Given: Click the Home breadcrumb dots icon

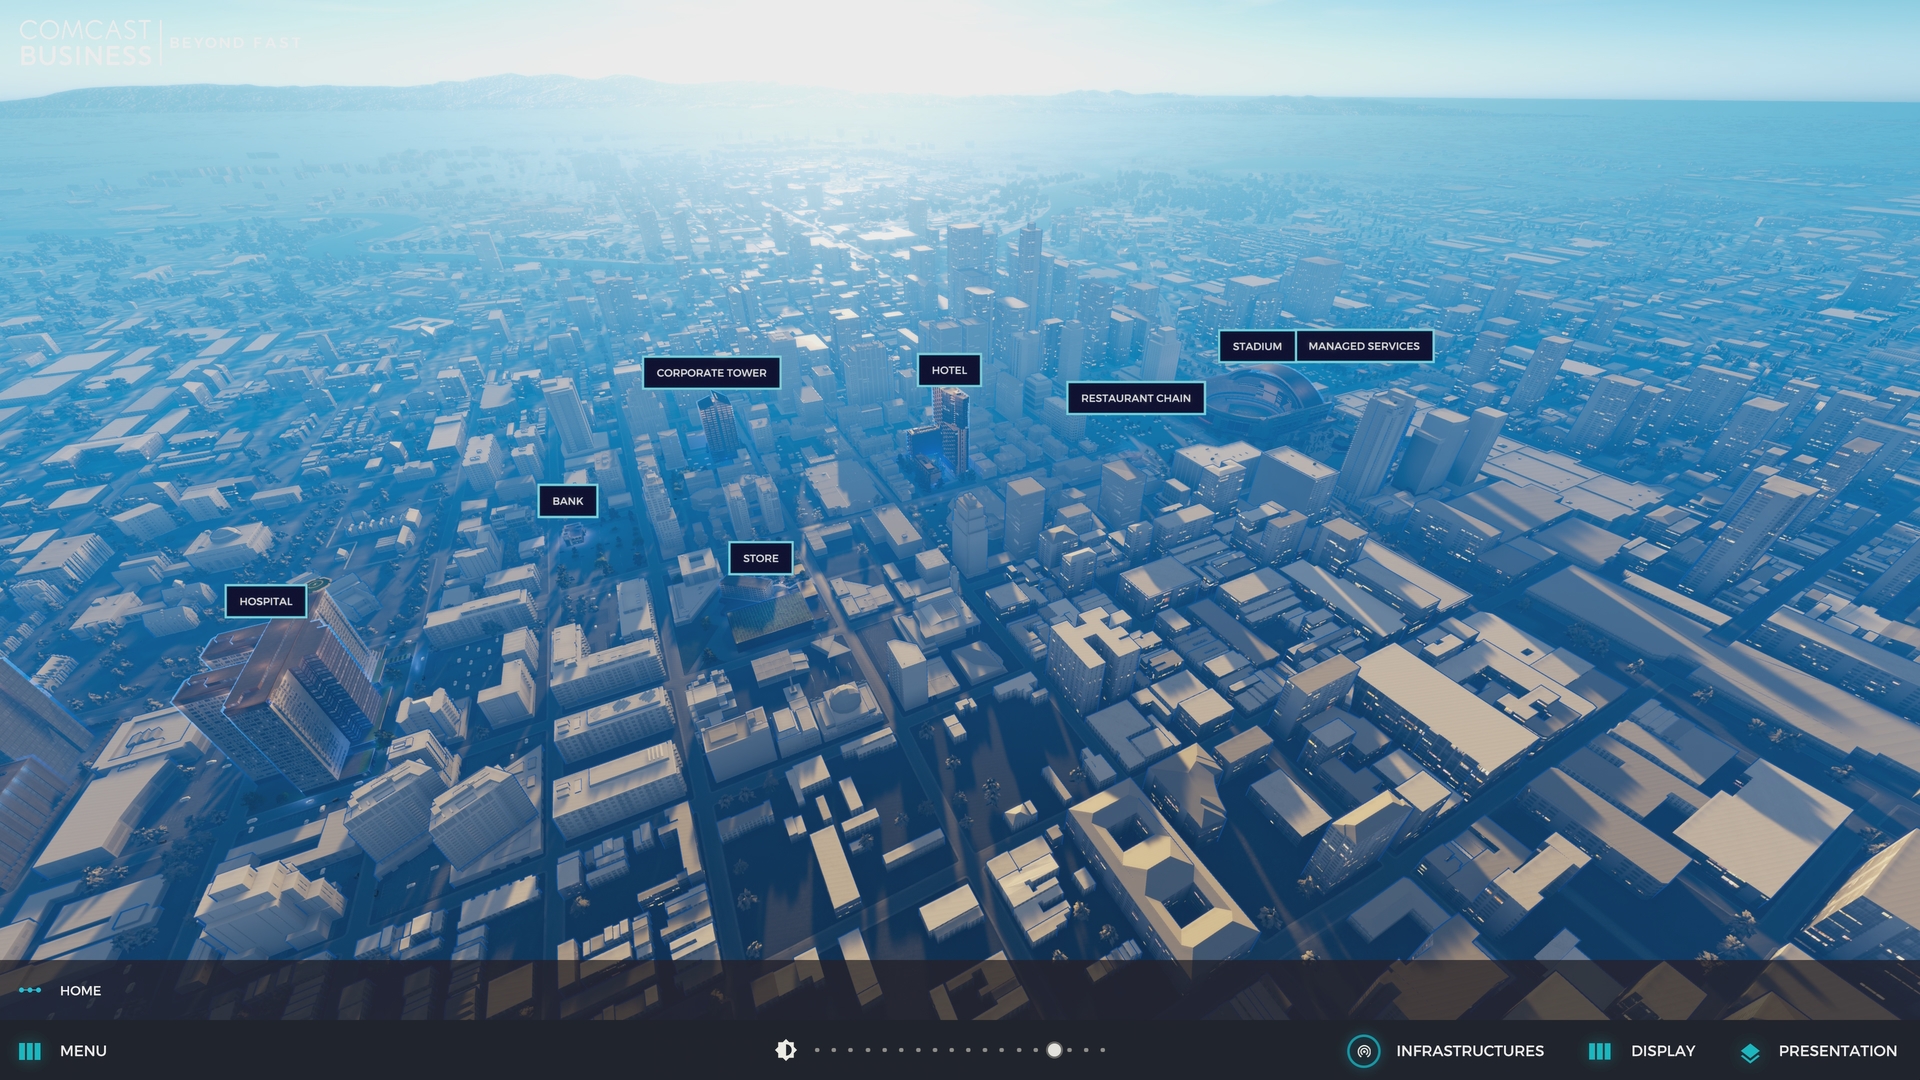Looking at the screenshot, I should pyautogui.click(x=30, y=990).
